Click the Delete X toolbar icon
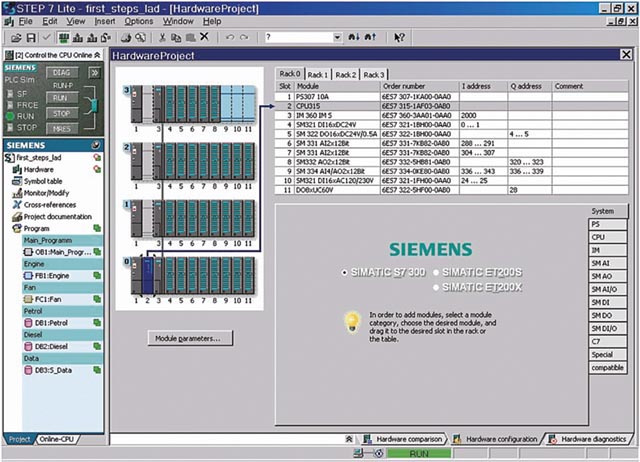Viewport: 640px width, 462px height. tap(204, 37)
